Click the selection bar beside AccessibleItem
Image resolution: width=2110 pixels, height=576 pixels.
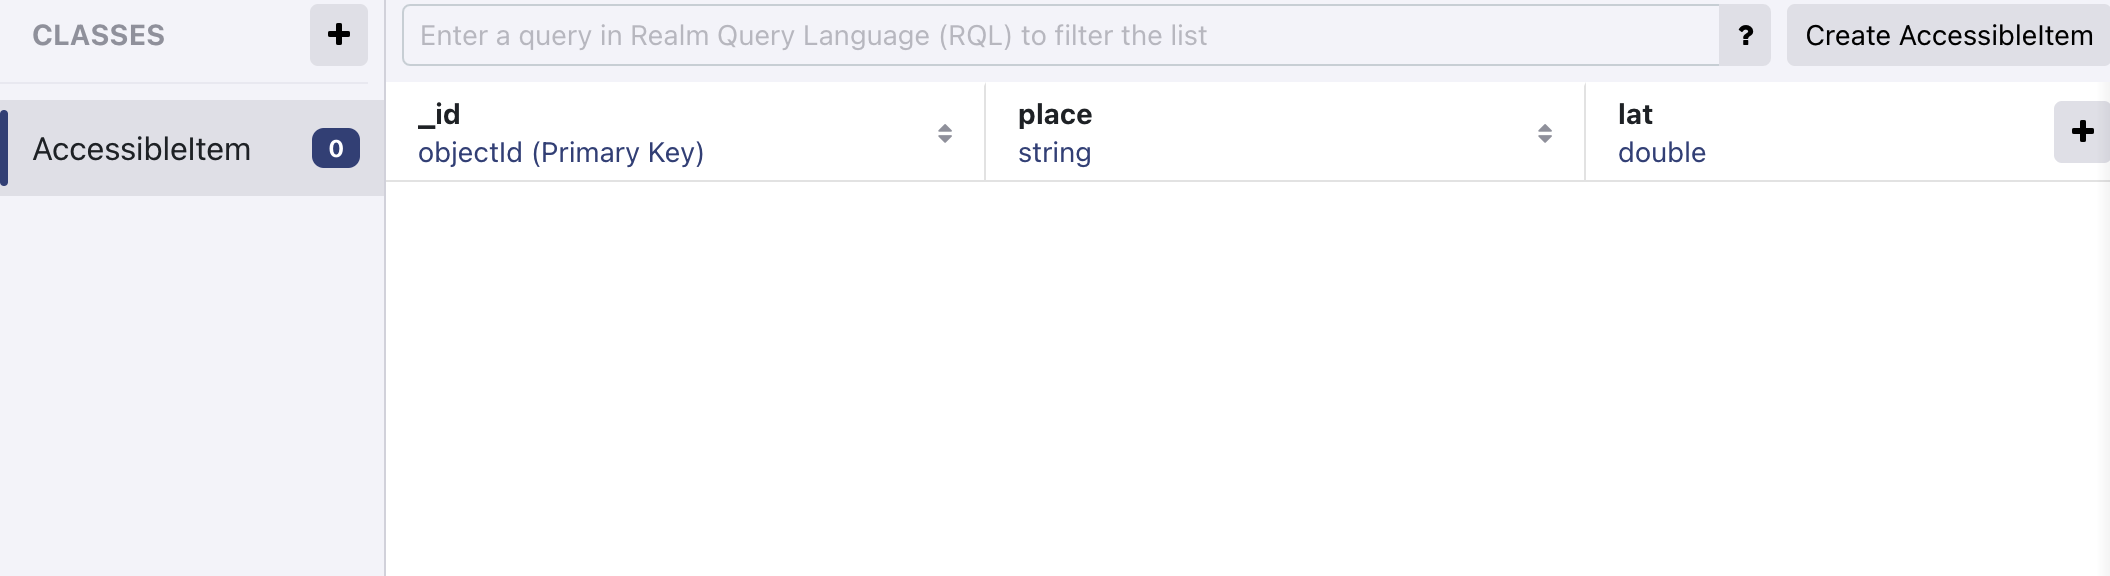click(x=4, y=148)
